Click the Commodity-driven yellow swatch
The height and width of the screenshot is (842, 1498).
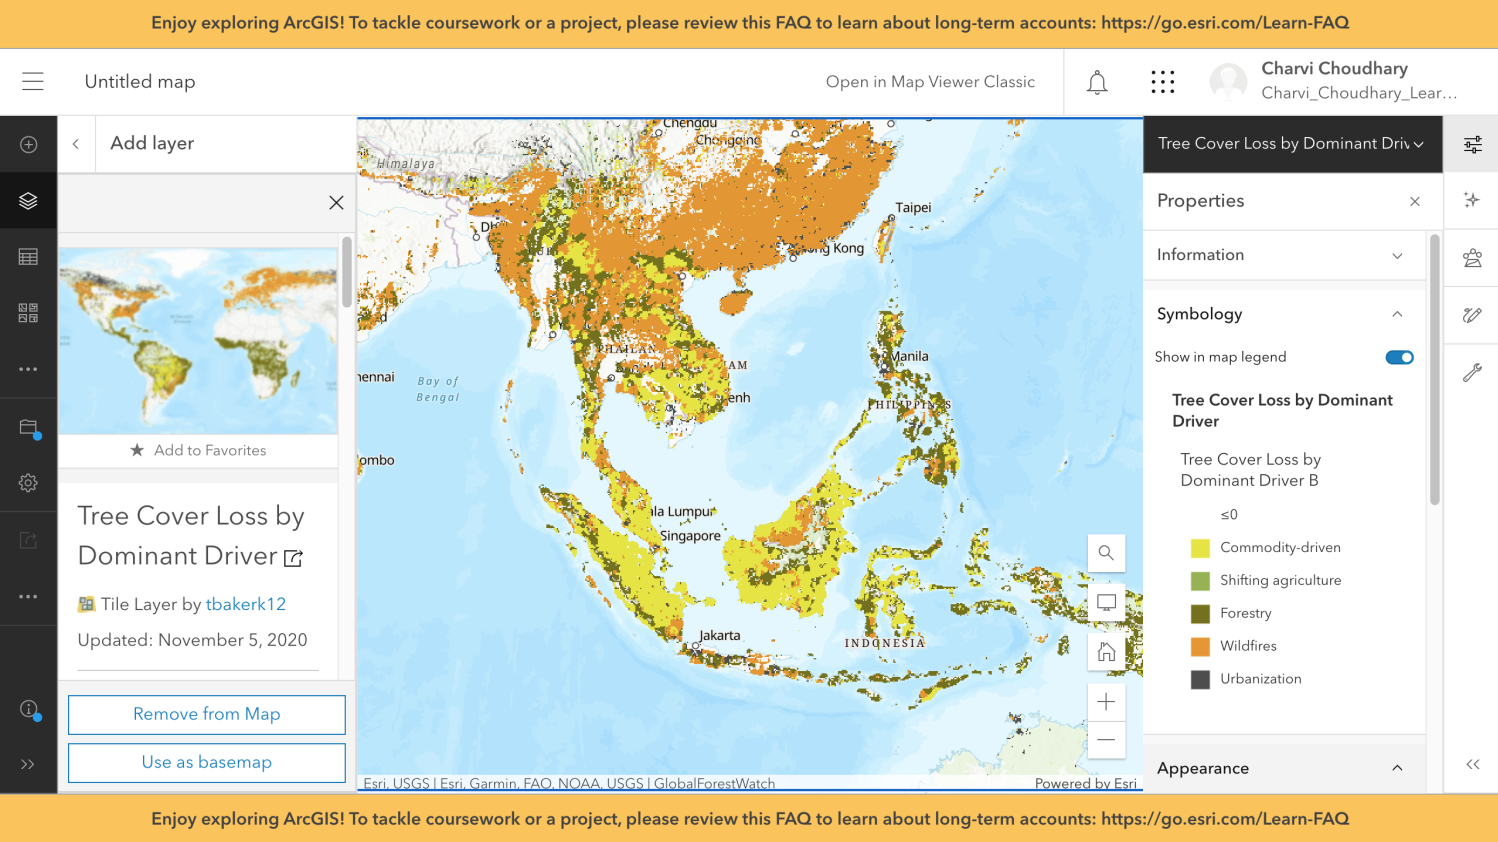[1200, 548]
